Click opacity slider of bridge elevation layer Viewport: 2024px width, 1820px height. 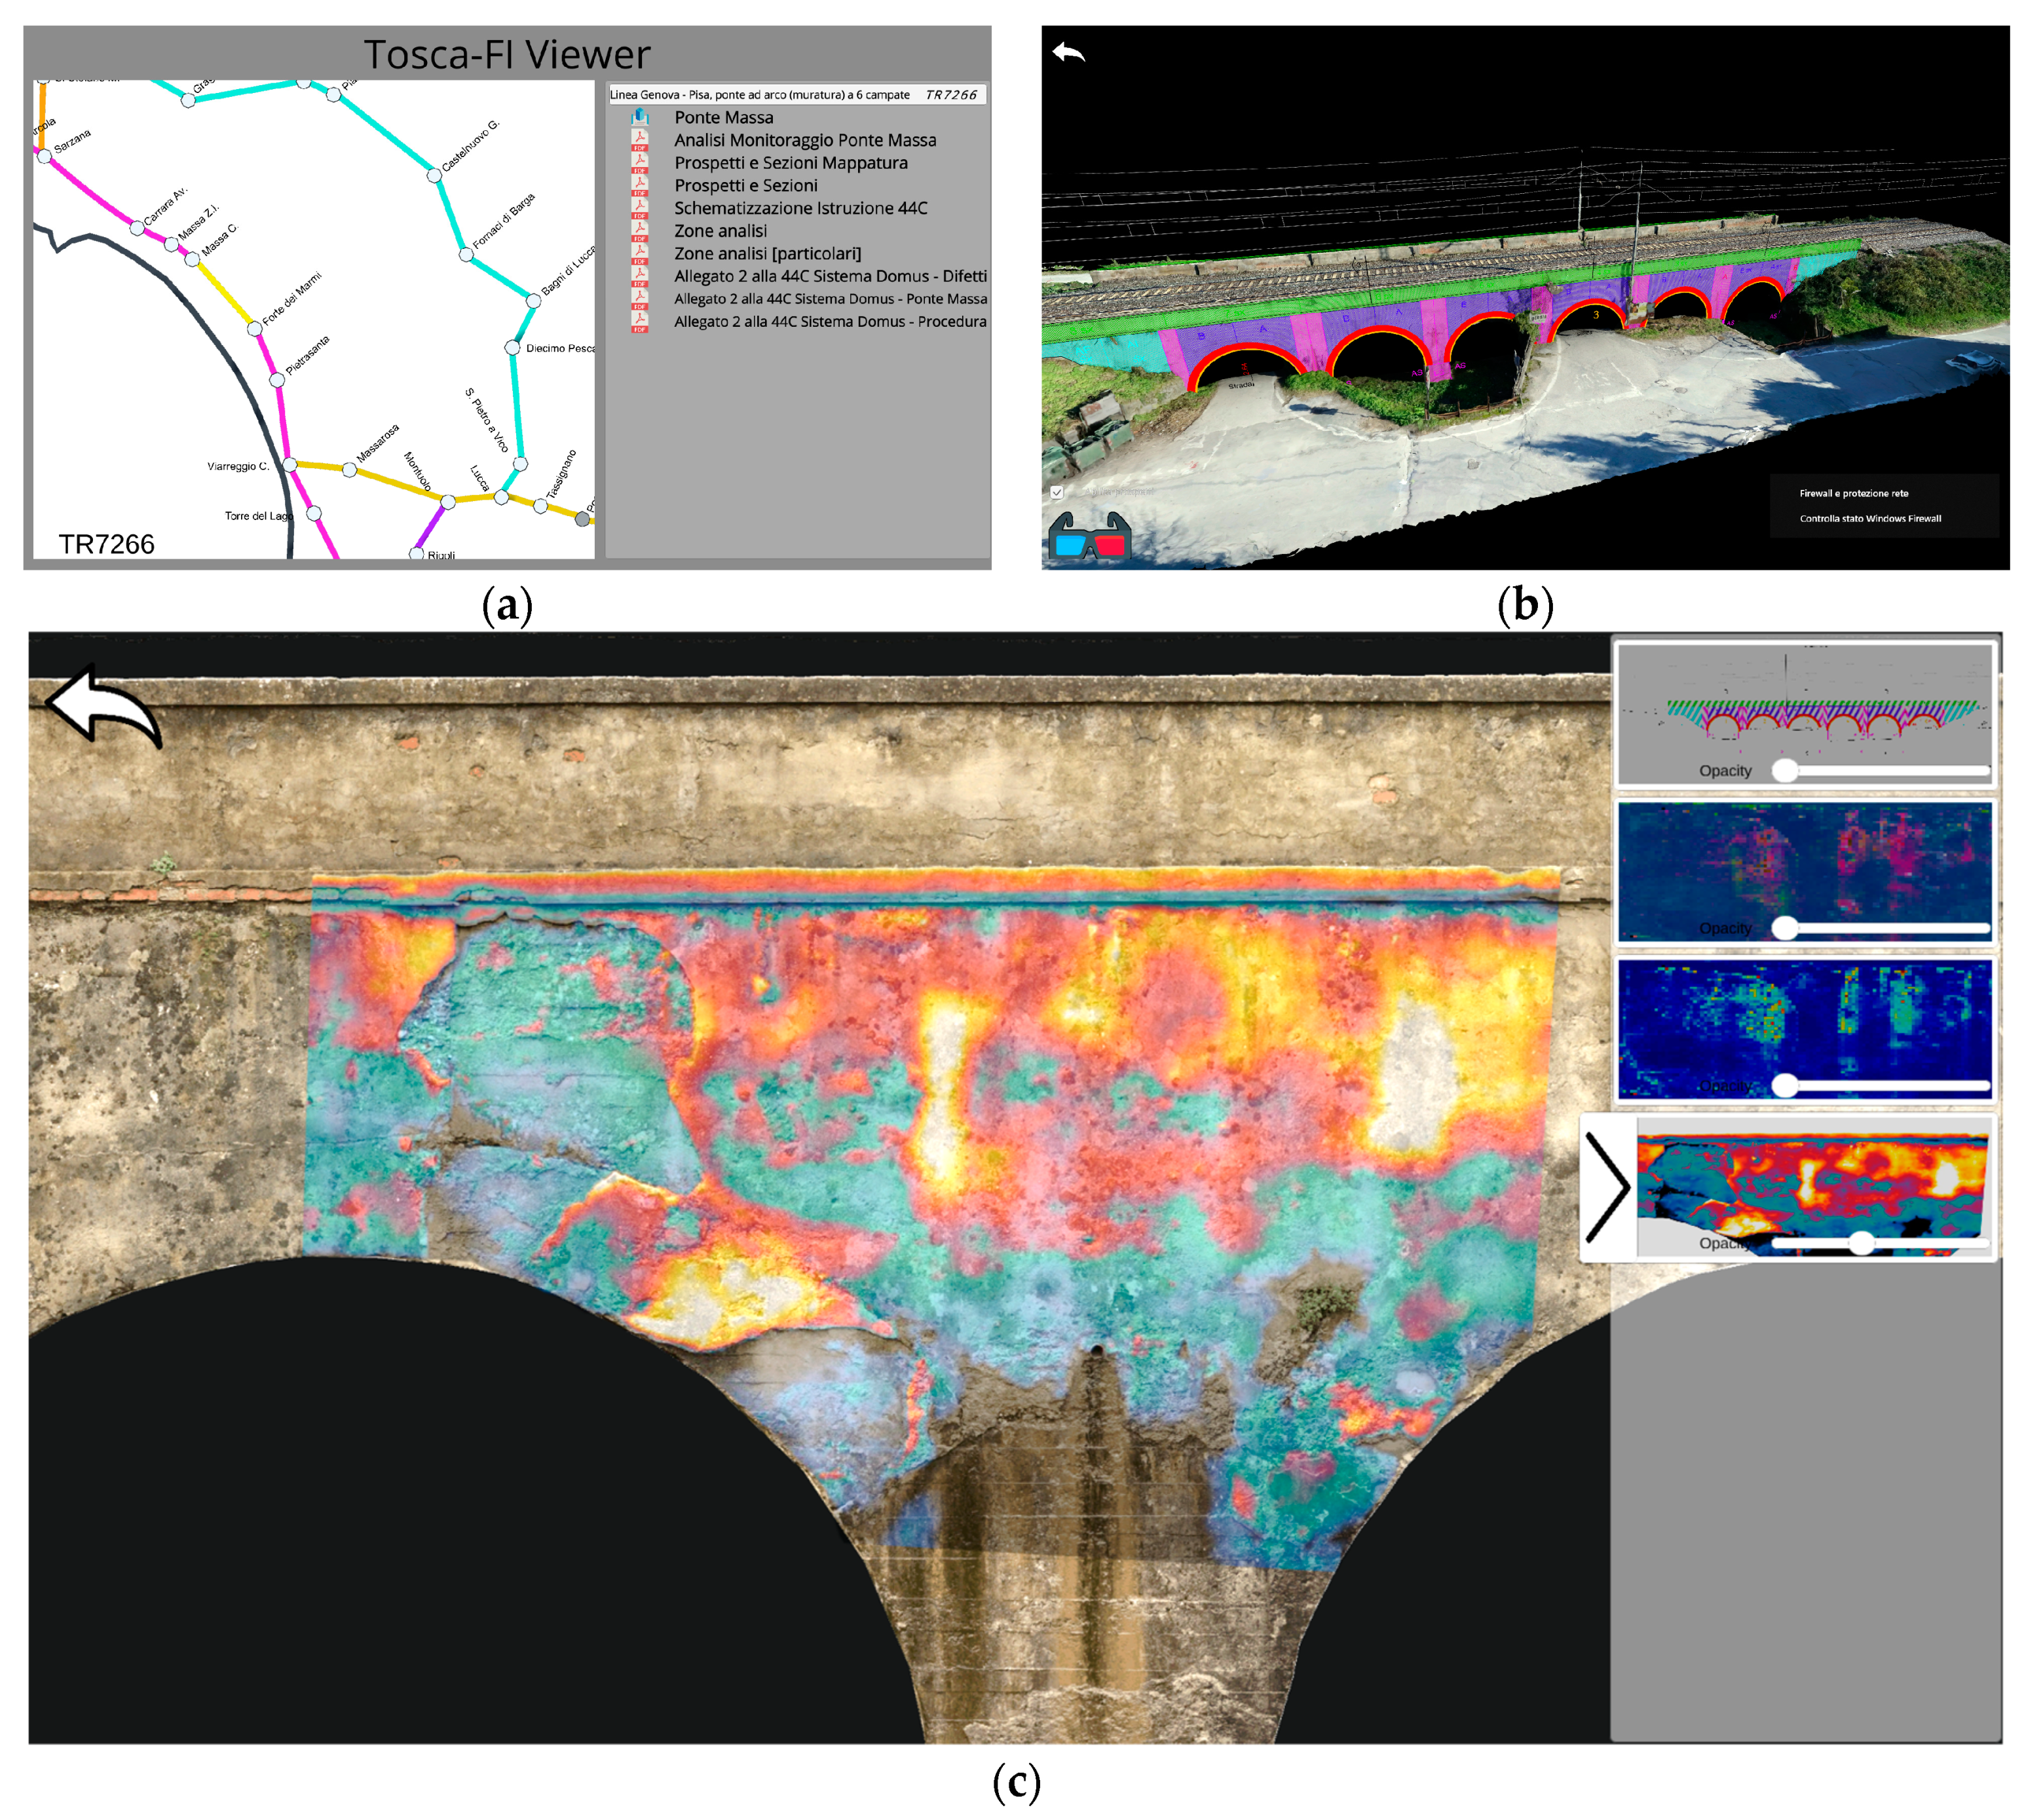1785,770
